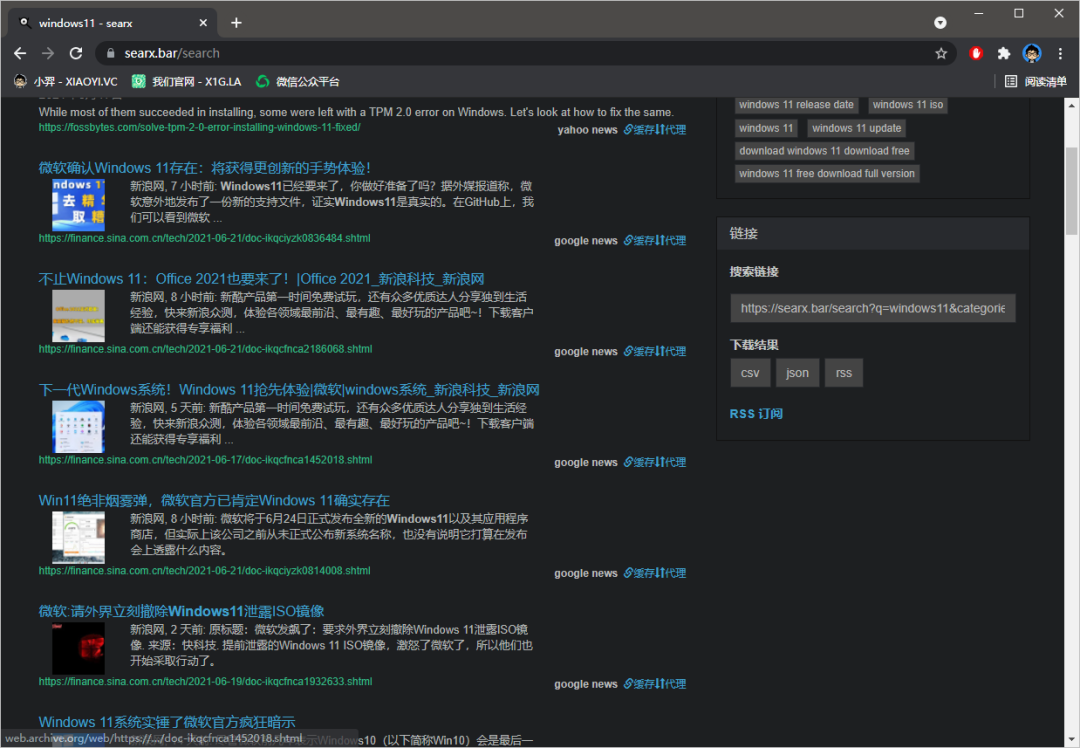Viewport: 1080px width, 748px height.
Task: Open the tab search dropdown arrow
Action: 940,22
